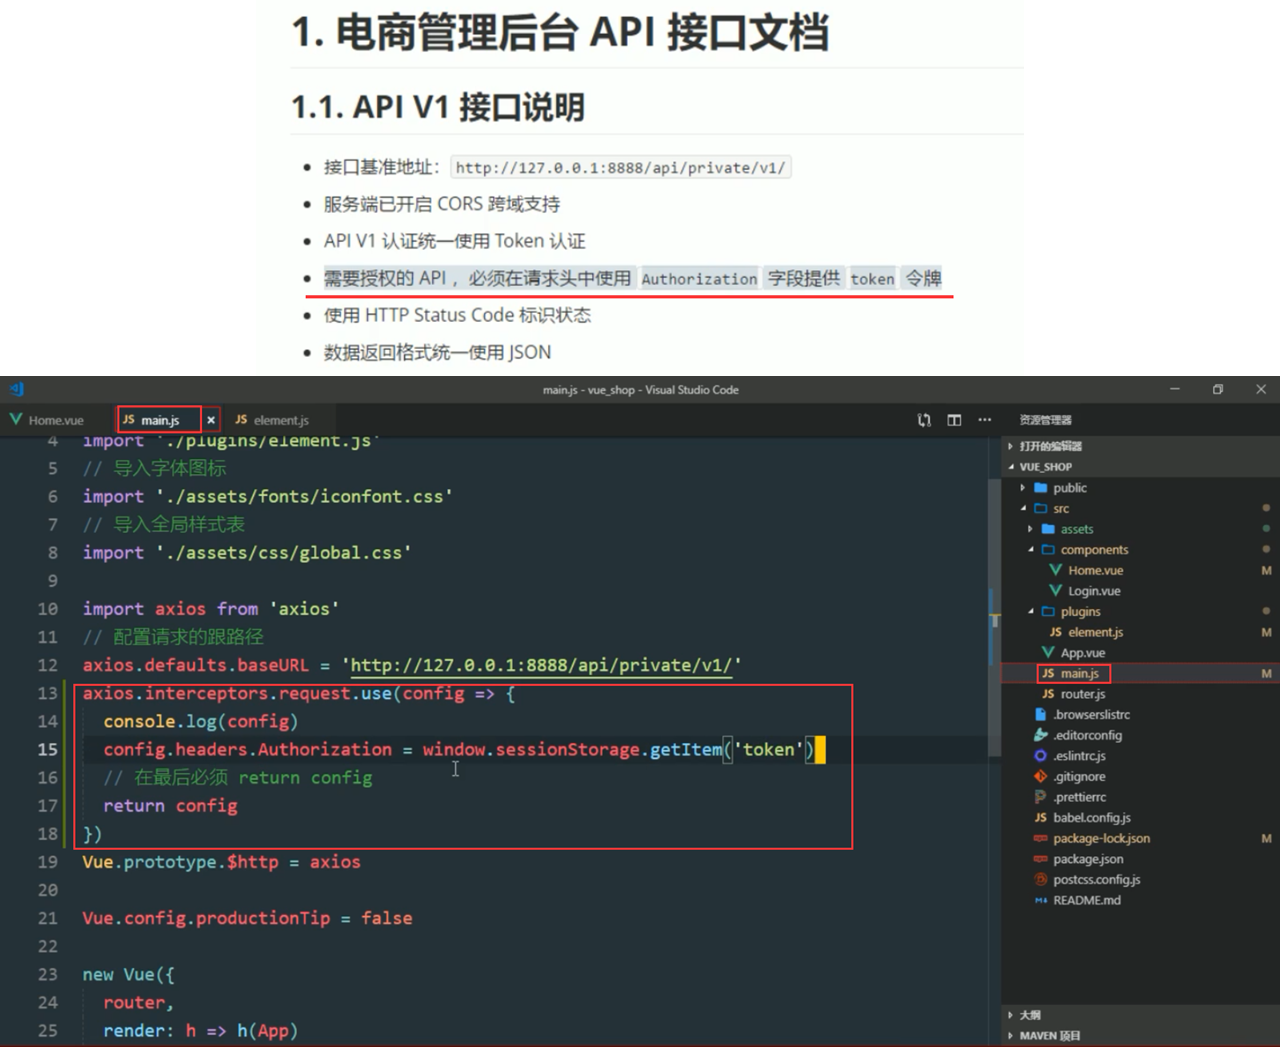Image resolution: width=1280 pixels, height=1047 pixels.
Task: Click the JS icon beside babel.config.js
Action: coord(1040,818)
